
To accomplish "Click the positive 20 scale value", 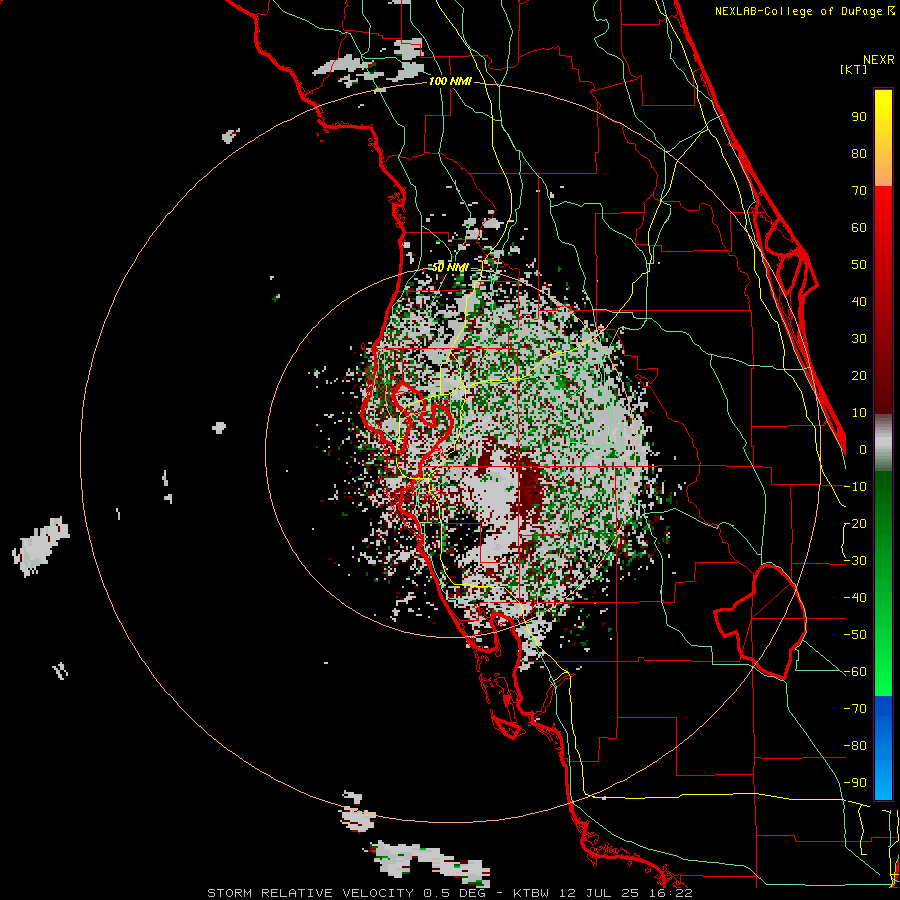I will [x=859, y=375].
